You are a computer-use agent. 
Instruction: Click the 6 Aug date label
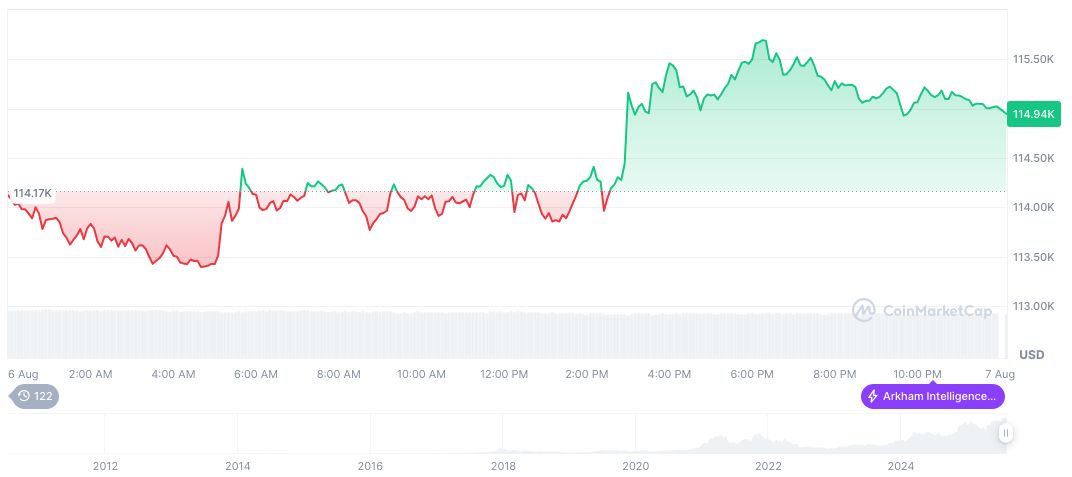[22, 374]
